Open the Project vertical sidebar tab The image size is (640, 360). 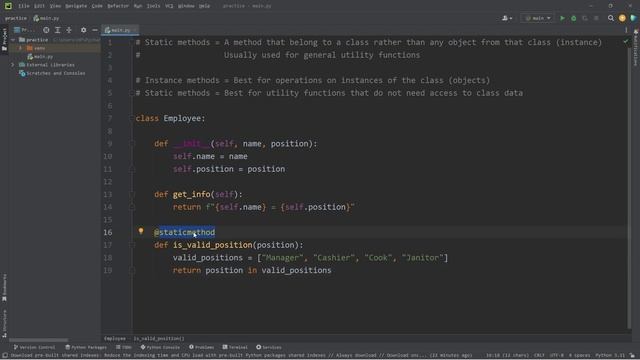coord(4,40)
